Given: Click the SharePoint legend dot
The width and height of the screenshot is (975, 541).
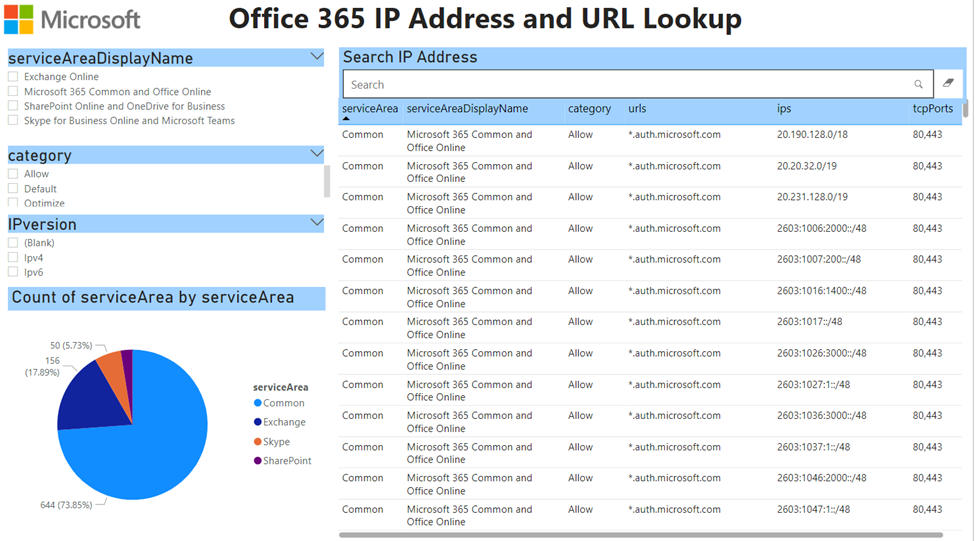Looking at the screenshot, I should coord(257,460).
